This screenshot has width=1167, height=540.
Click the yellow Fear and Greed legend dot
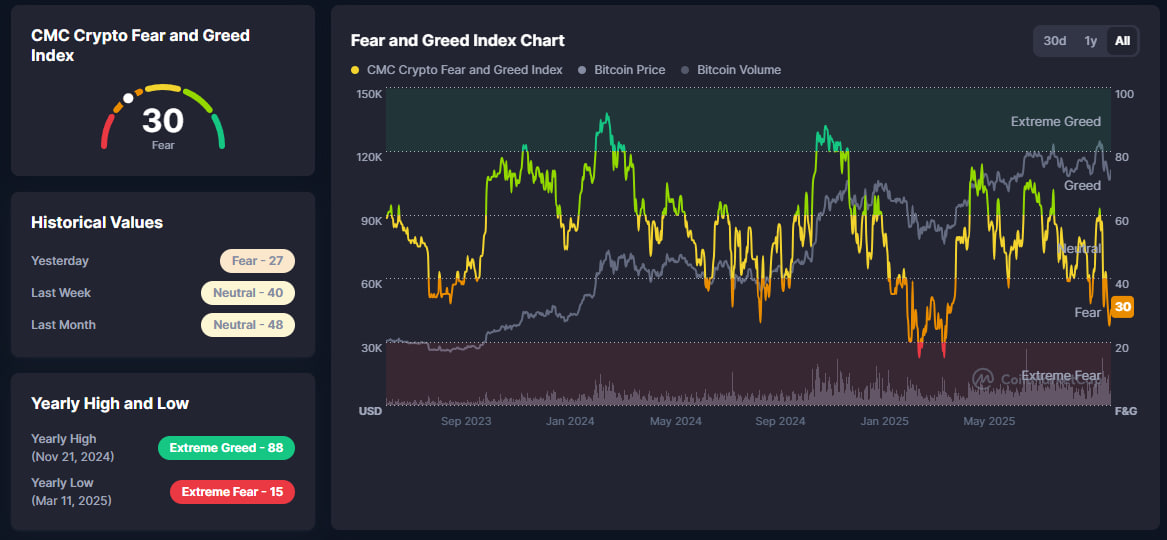[356, 70]
